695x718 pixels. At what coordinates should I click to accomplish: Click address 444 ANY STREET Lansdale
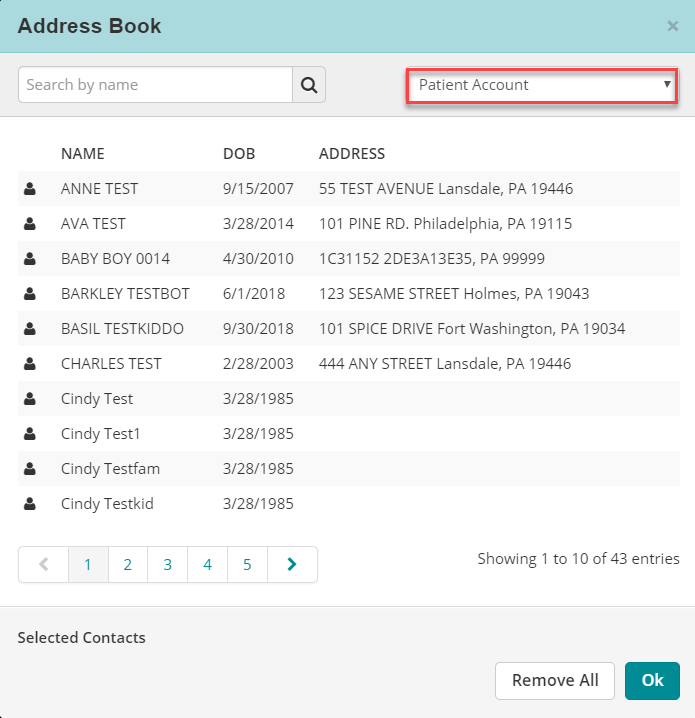coord(445,364)
